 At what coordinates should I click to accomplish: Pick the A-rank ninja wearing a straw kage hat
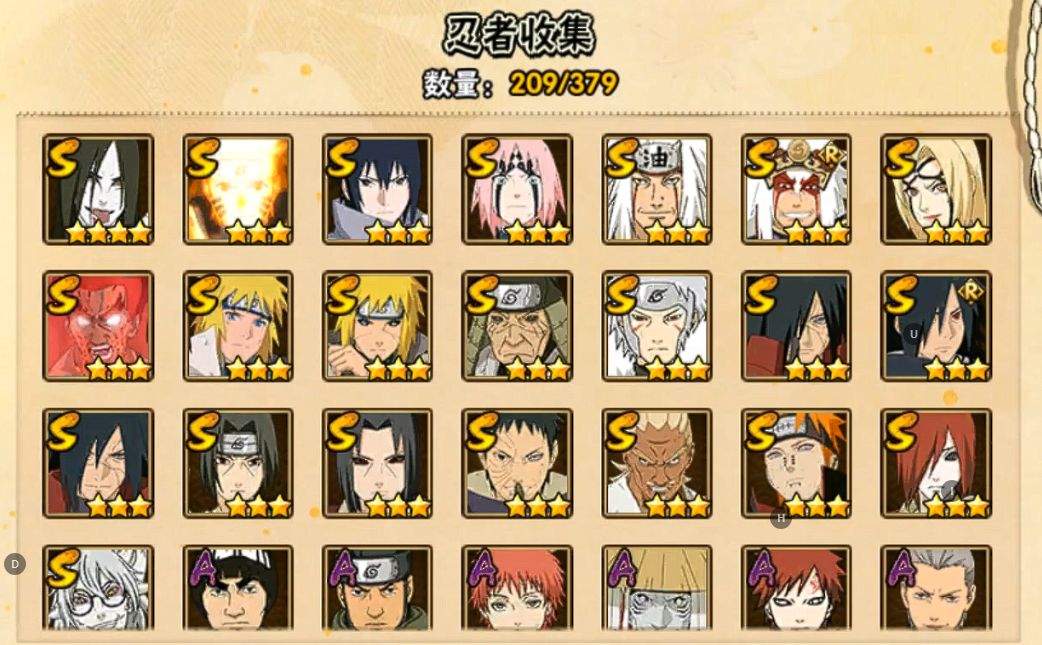(657, 588)
